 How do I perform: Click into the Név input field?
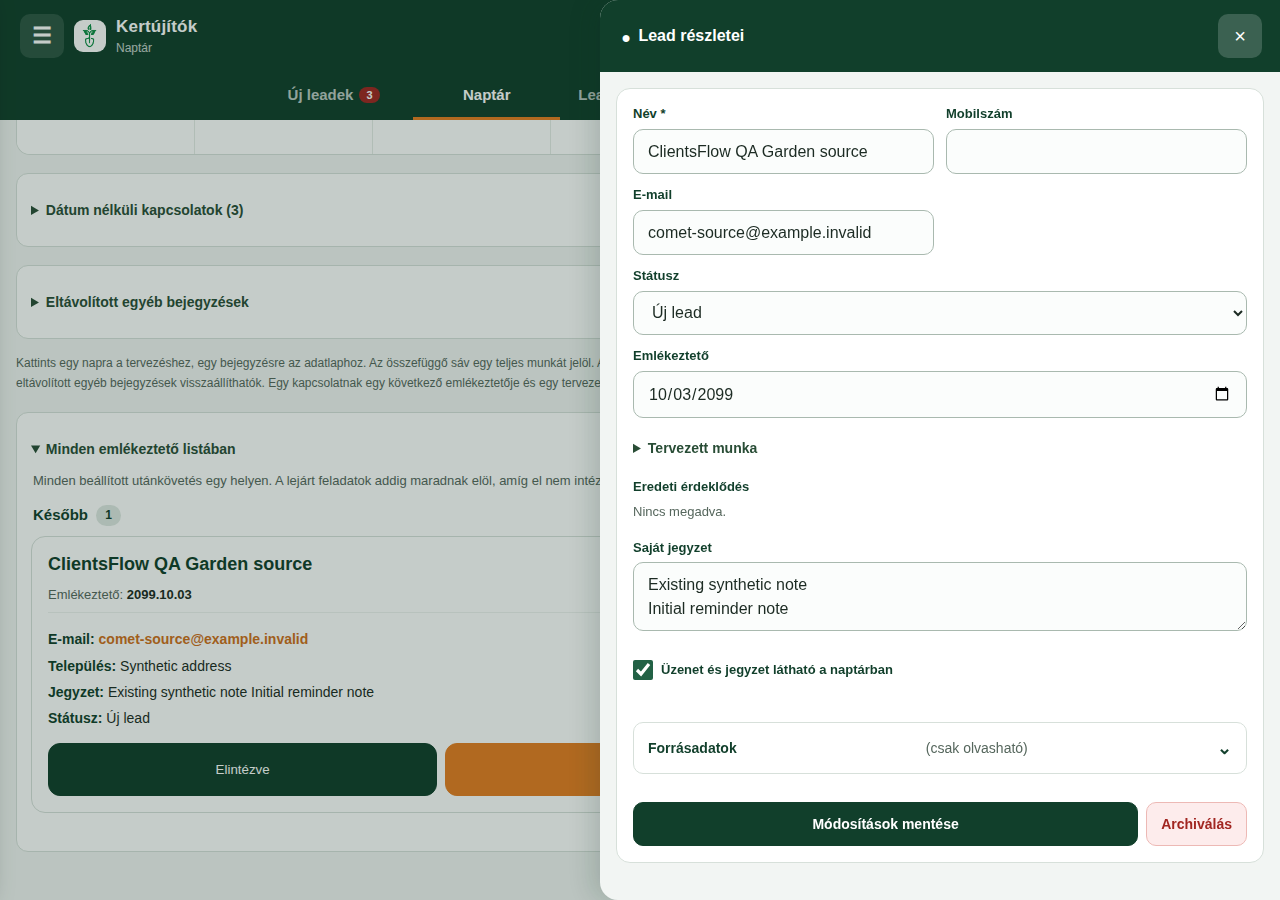click(783, 152)
